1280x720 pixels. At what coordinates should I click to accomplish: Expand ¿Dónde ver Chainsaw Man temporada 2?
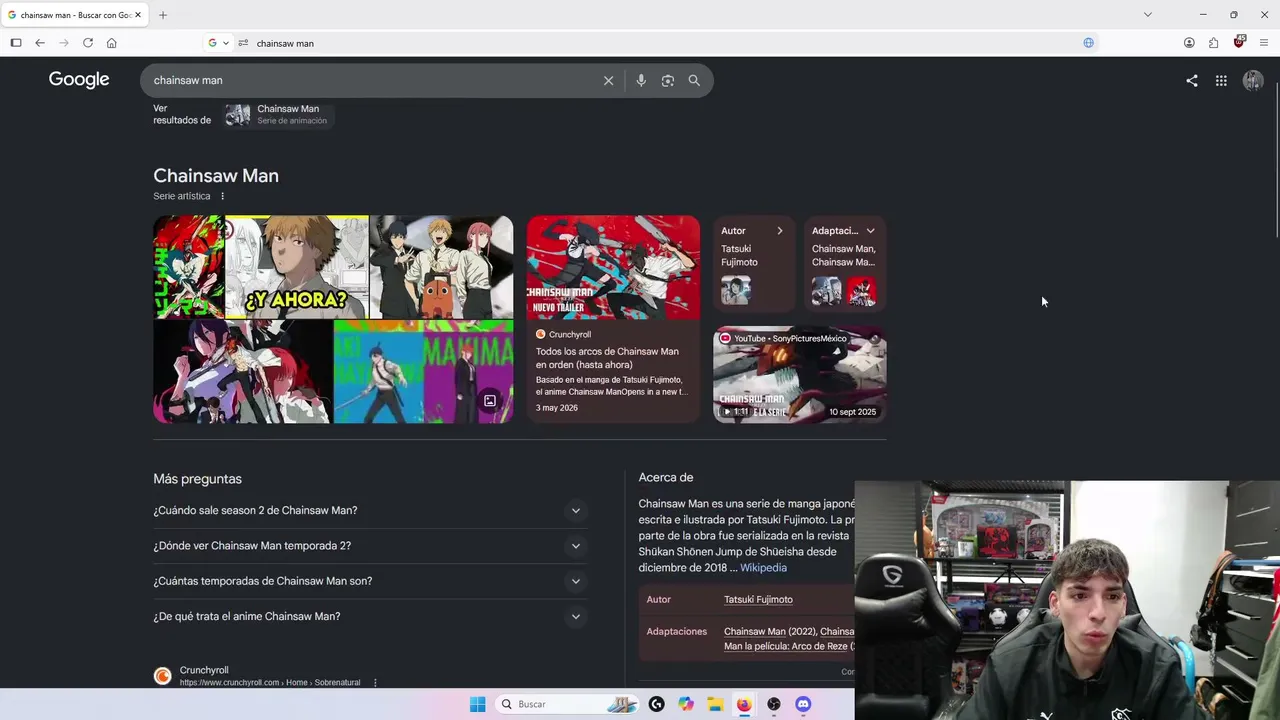(369, 546)
